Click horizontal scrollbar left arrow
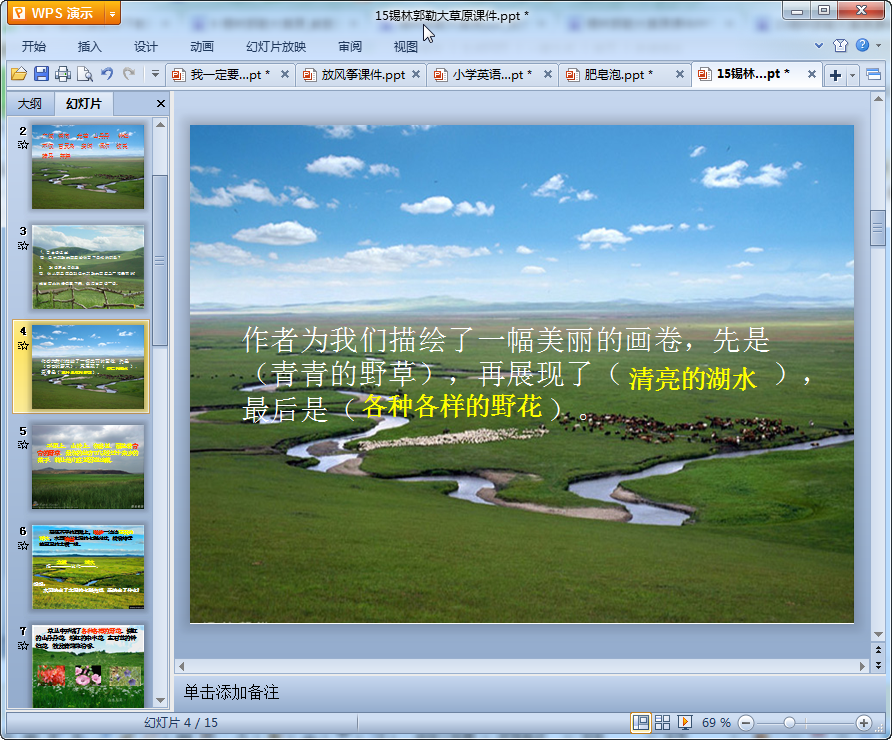892x740 pixels. coord(181,665)
